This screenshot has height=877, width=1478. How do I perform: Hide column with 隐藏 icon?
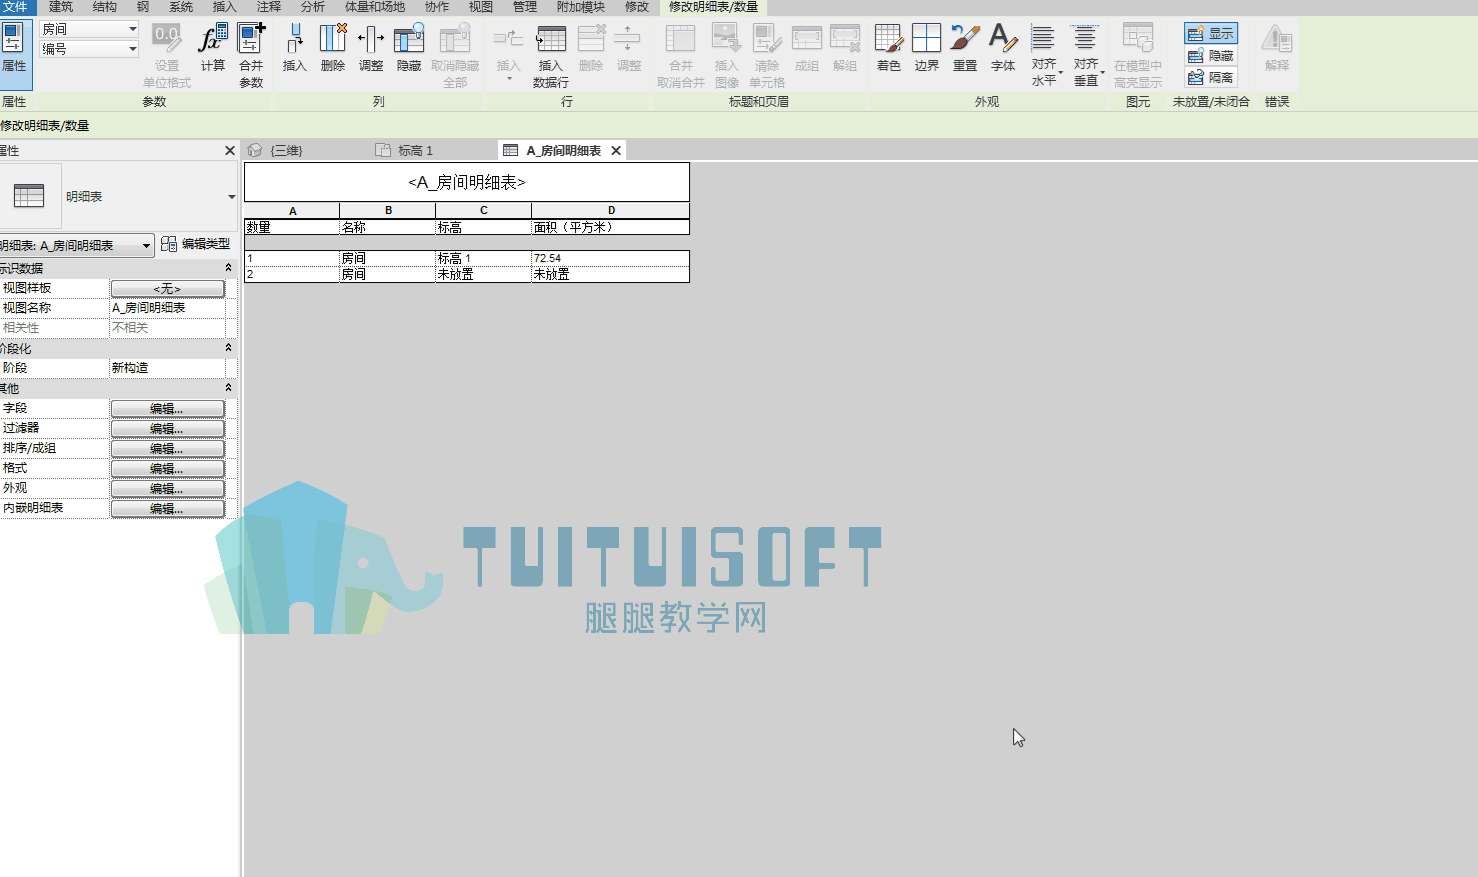pos(409,48)
